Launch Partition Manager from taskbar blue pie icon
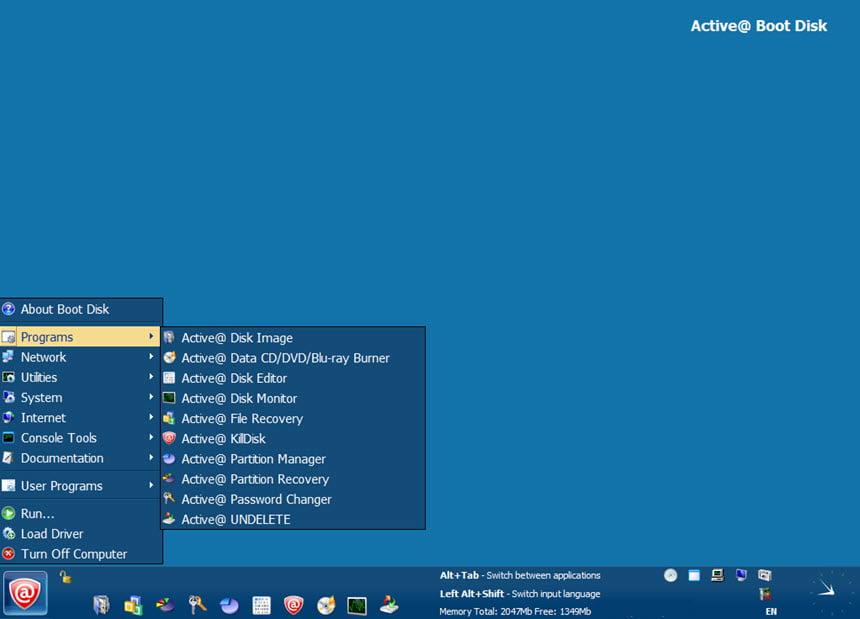This screenshot has width=860, height=619. [x=229, y=605]
